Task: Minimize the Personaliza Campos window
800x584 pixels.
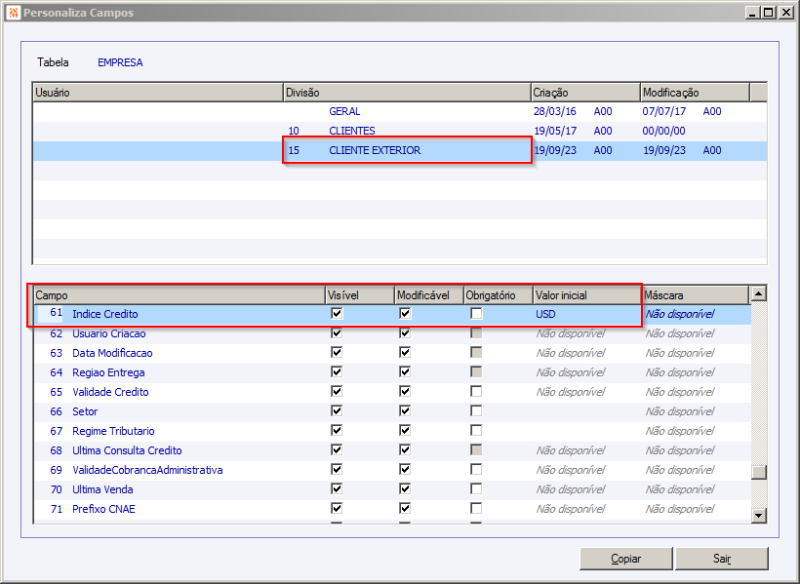Action: 752,12
